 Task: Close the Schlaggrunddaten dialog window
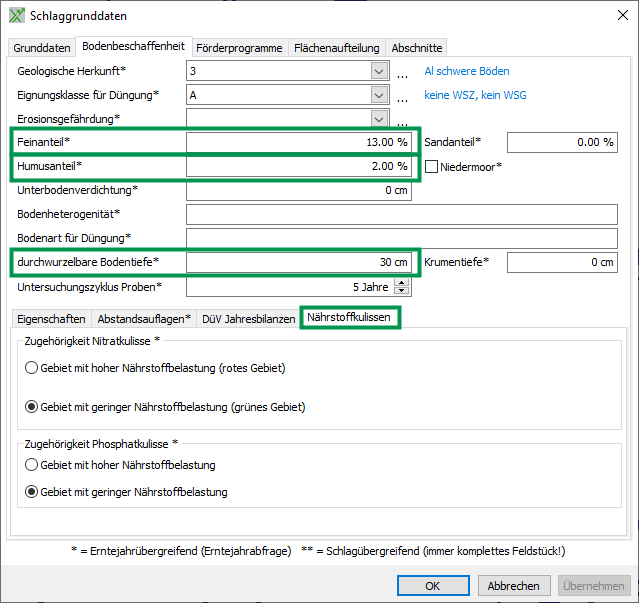(x=615, y=16)
